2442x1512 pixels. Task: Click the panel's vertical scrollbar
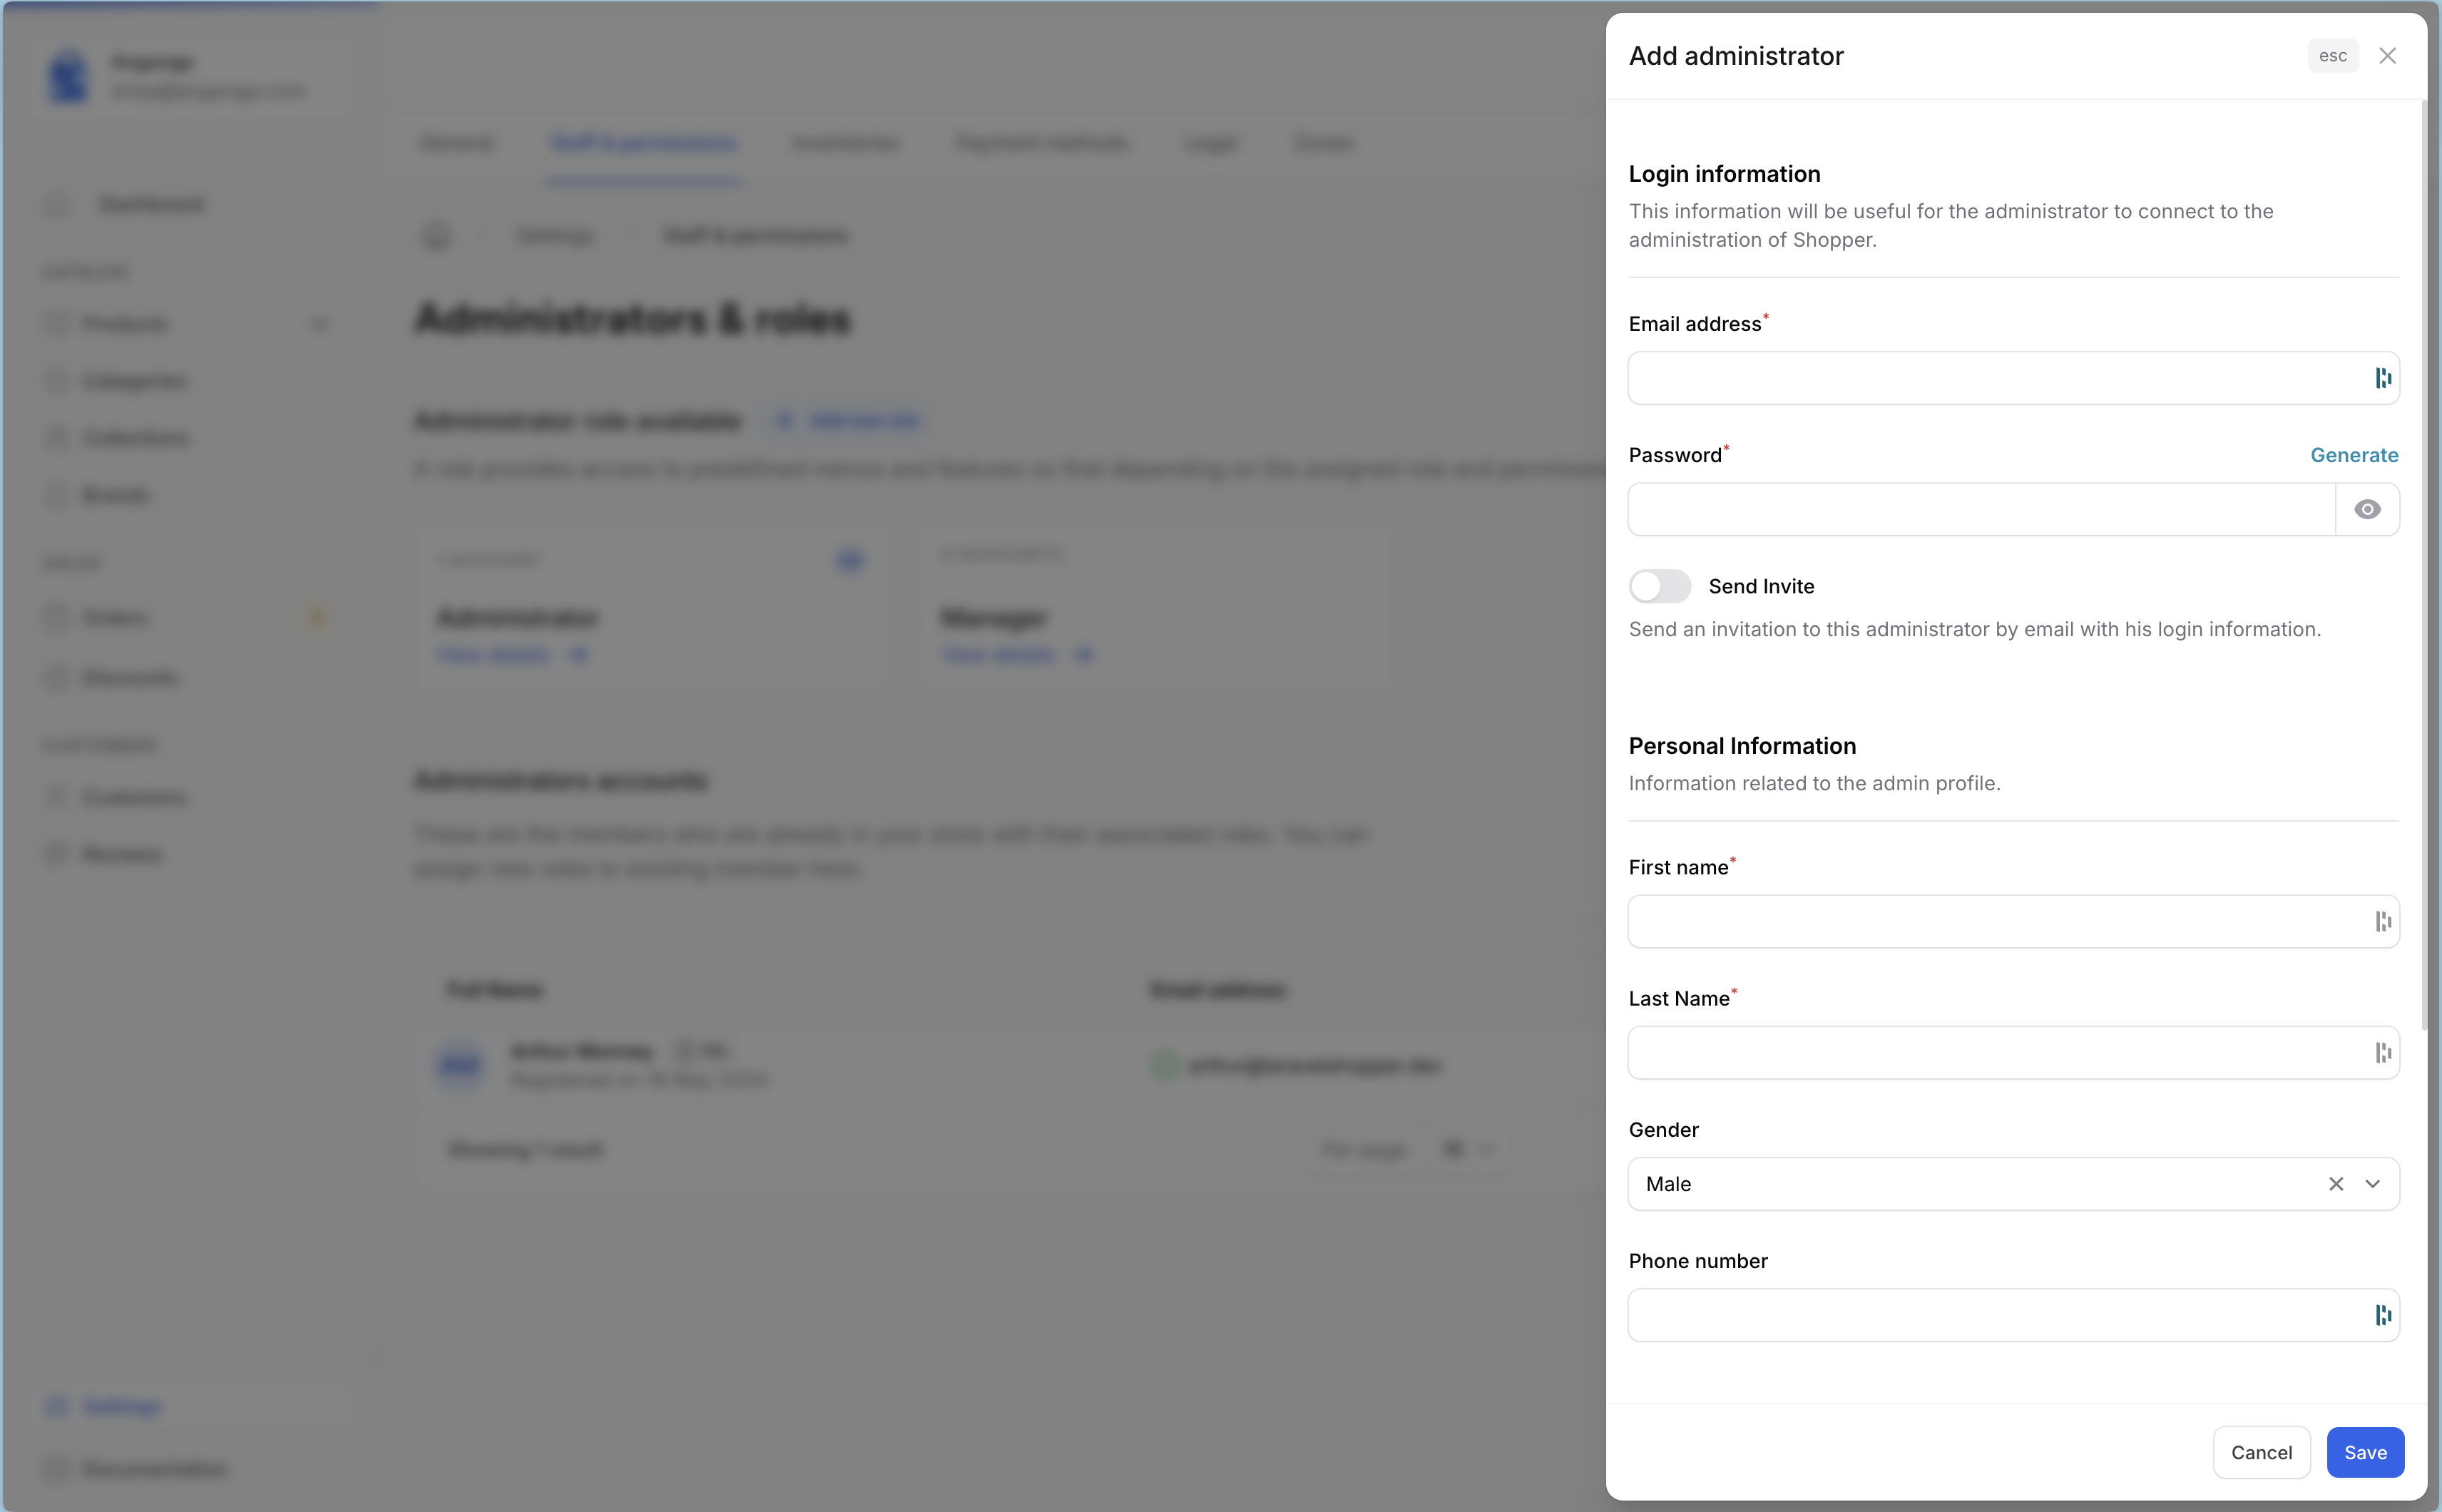pos(2424,560)
